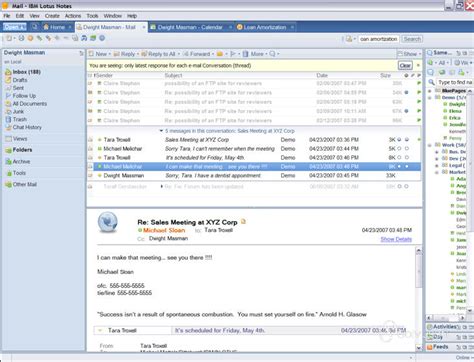Sort messages by Size column
Viewport: 474px width, 362px height.
[x=385, y=76]
